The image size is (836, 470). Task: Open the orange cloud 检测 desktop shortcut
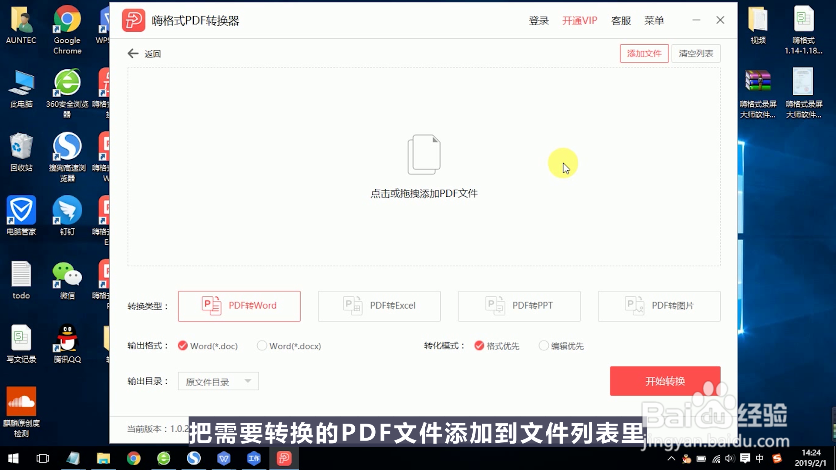point(21,412)
